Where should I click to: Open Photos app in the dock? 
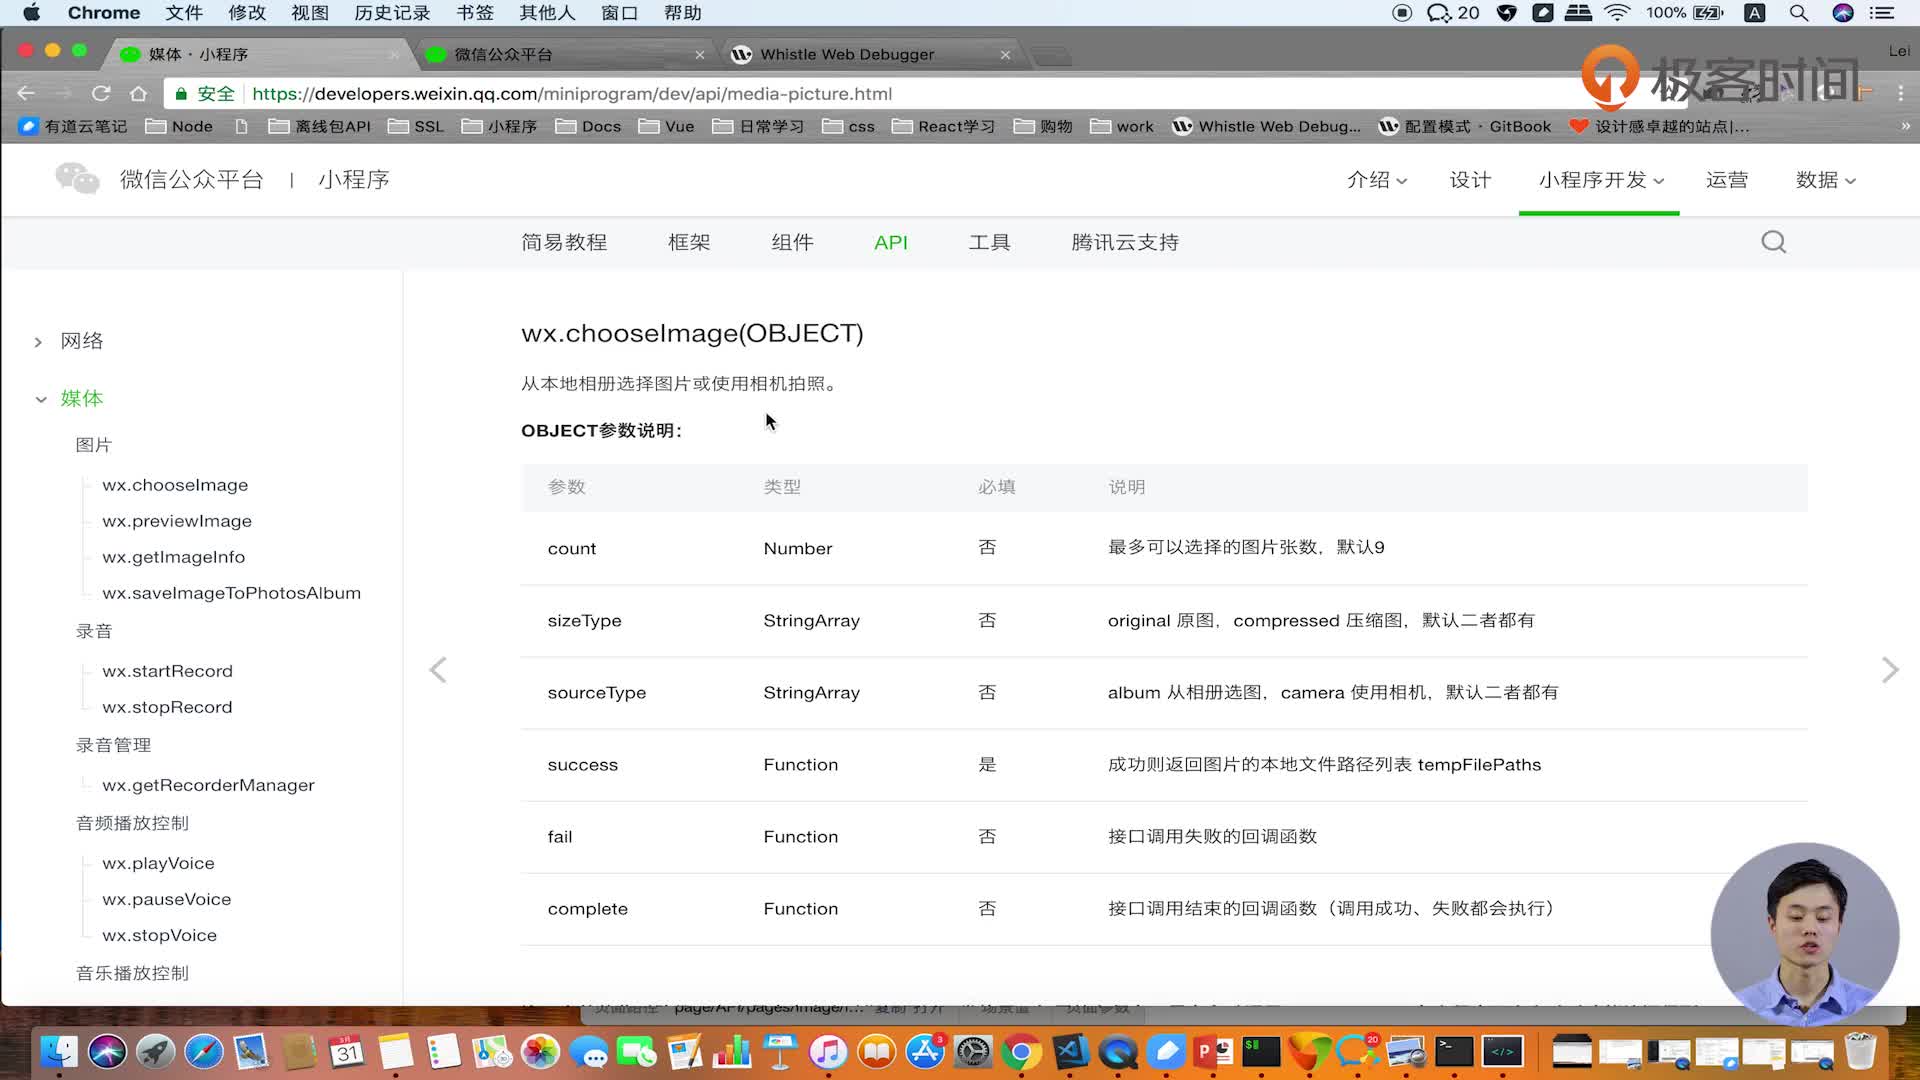tap(540, 1052)
